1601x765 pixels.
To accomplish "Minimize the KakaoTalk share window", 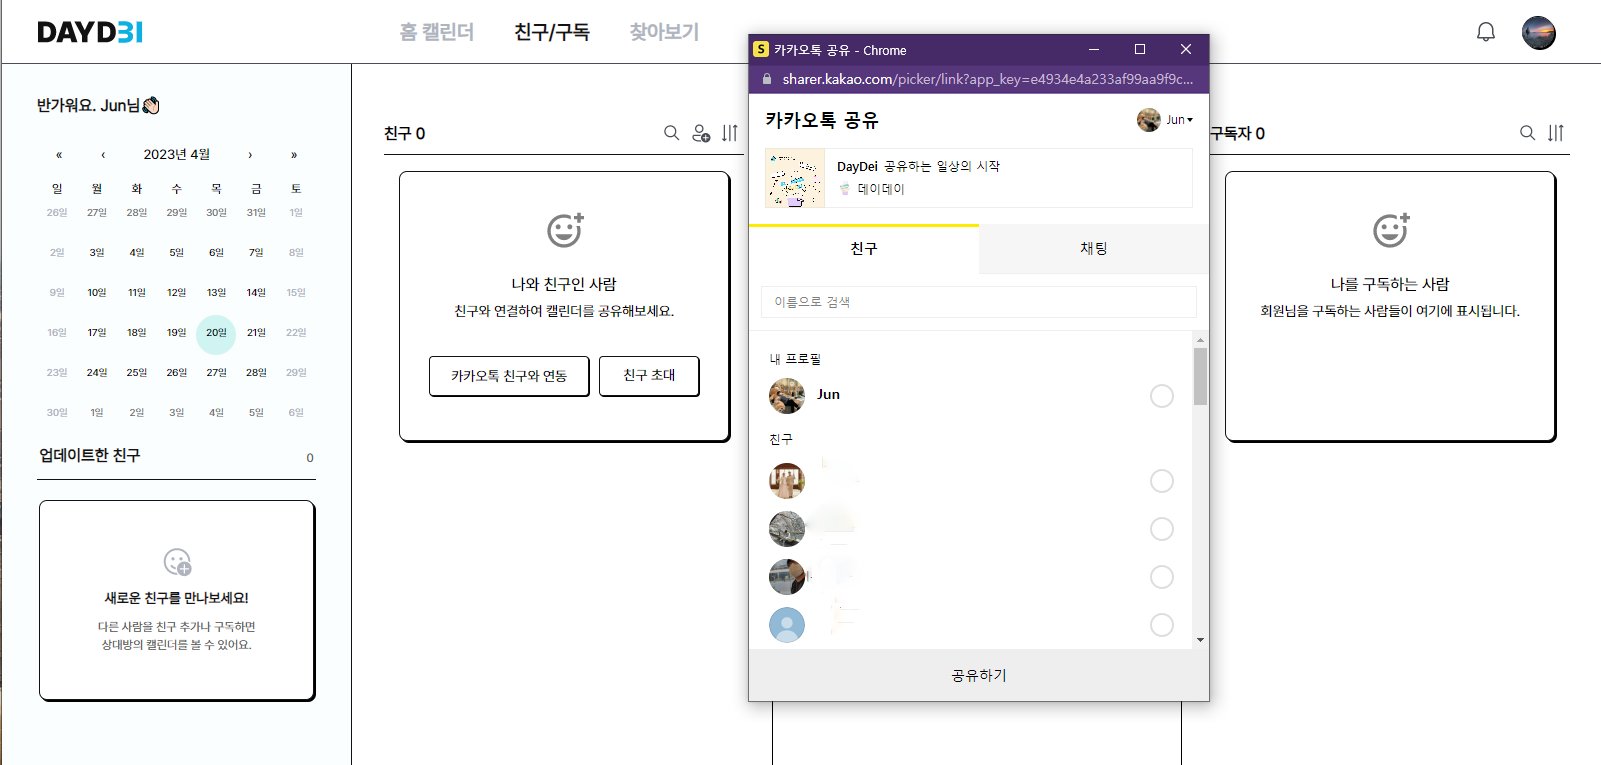I will pyautogui.click(x=1094, y=49).
